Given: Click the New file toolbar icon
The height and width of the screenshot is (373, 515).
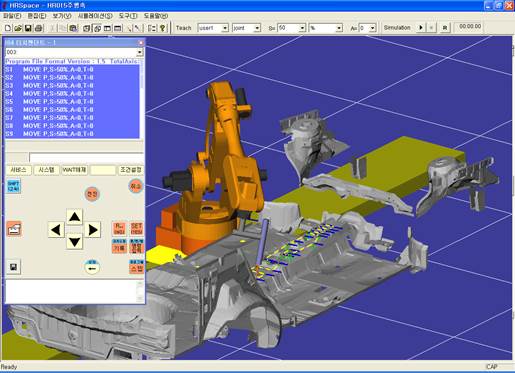Looking at the screenshot, I should pyautogui.click(x=8, y=28).
